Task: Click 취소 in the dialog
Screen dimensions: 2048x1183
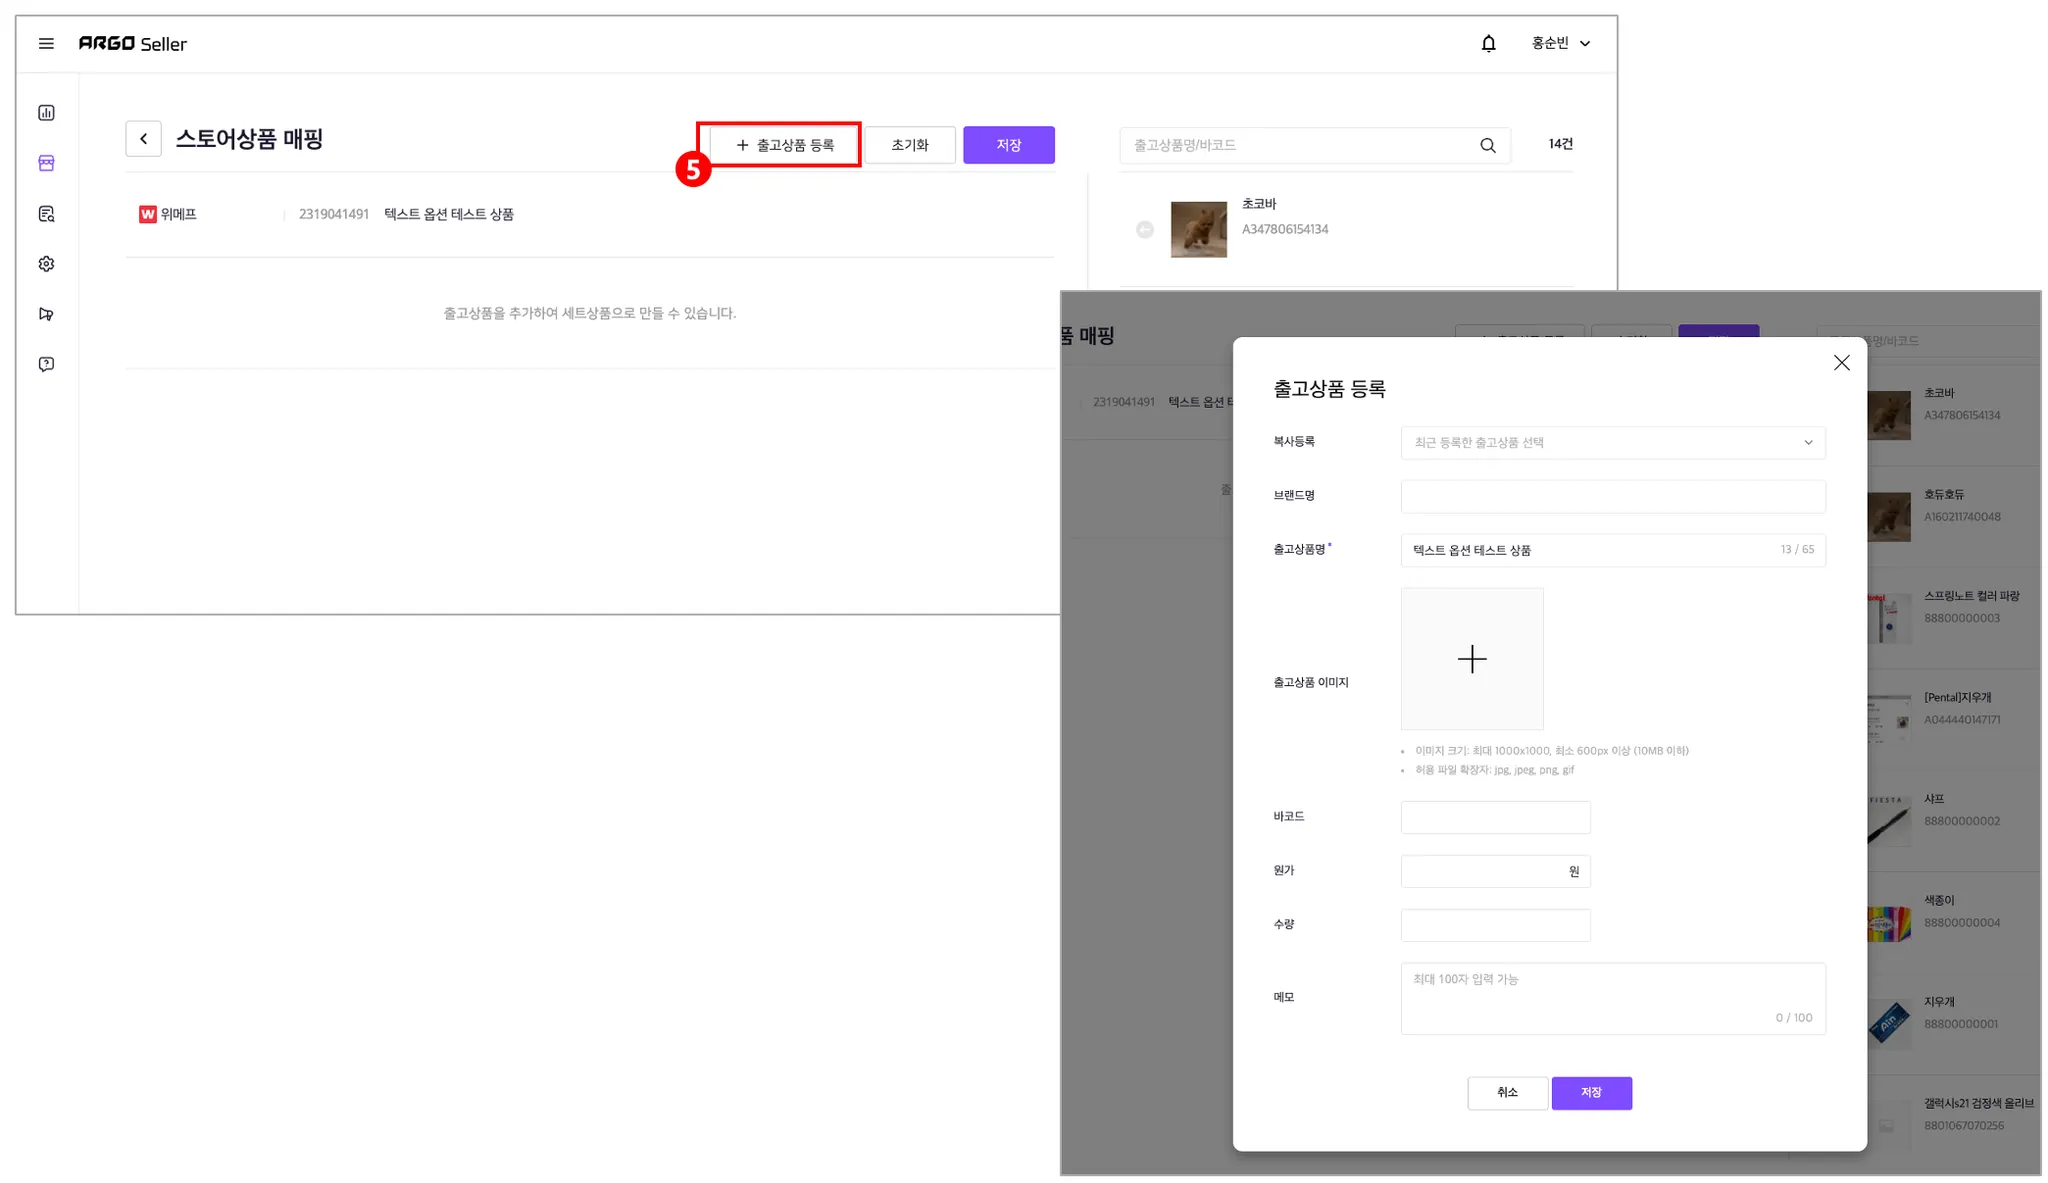Action: point(1507,1092)
